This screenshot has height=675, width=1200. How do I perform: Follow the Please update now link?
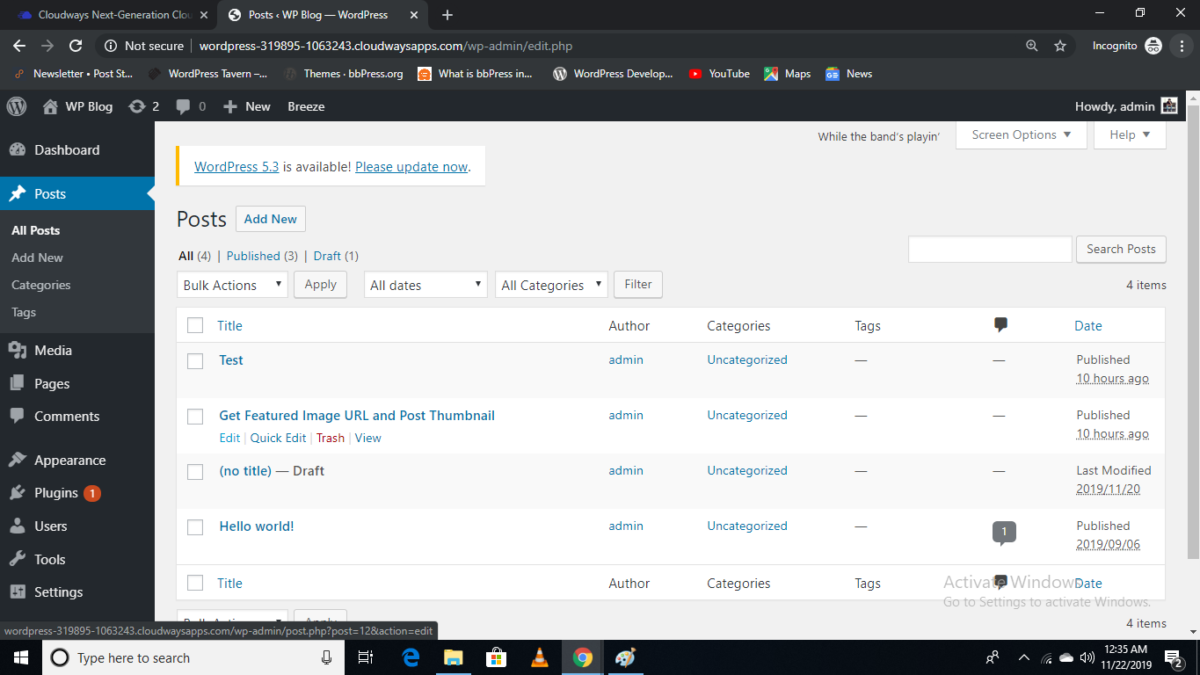[412, 167]
